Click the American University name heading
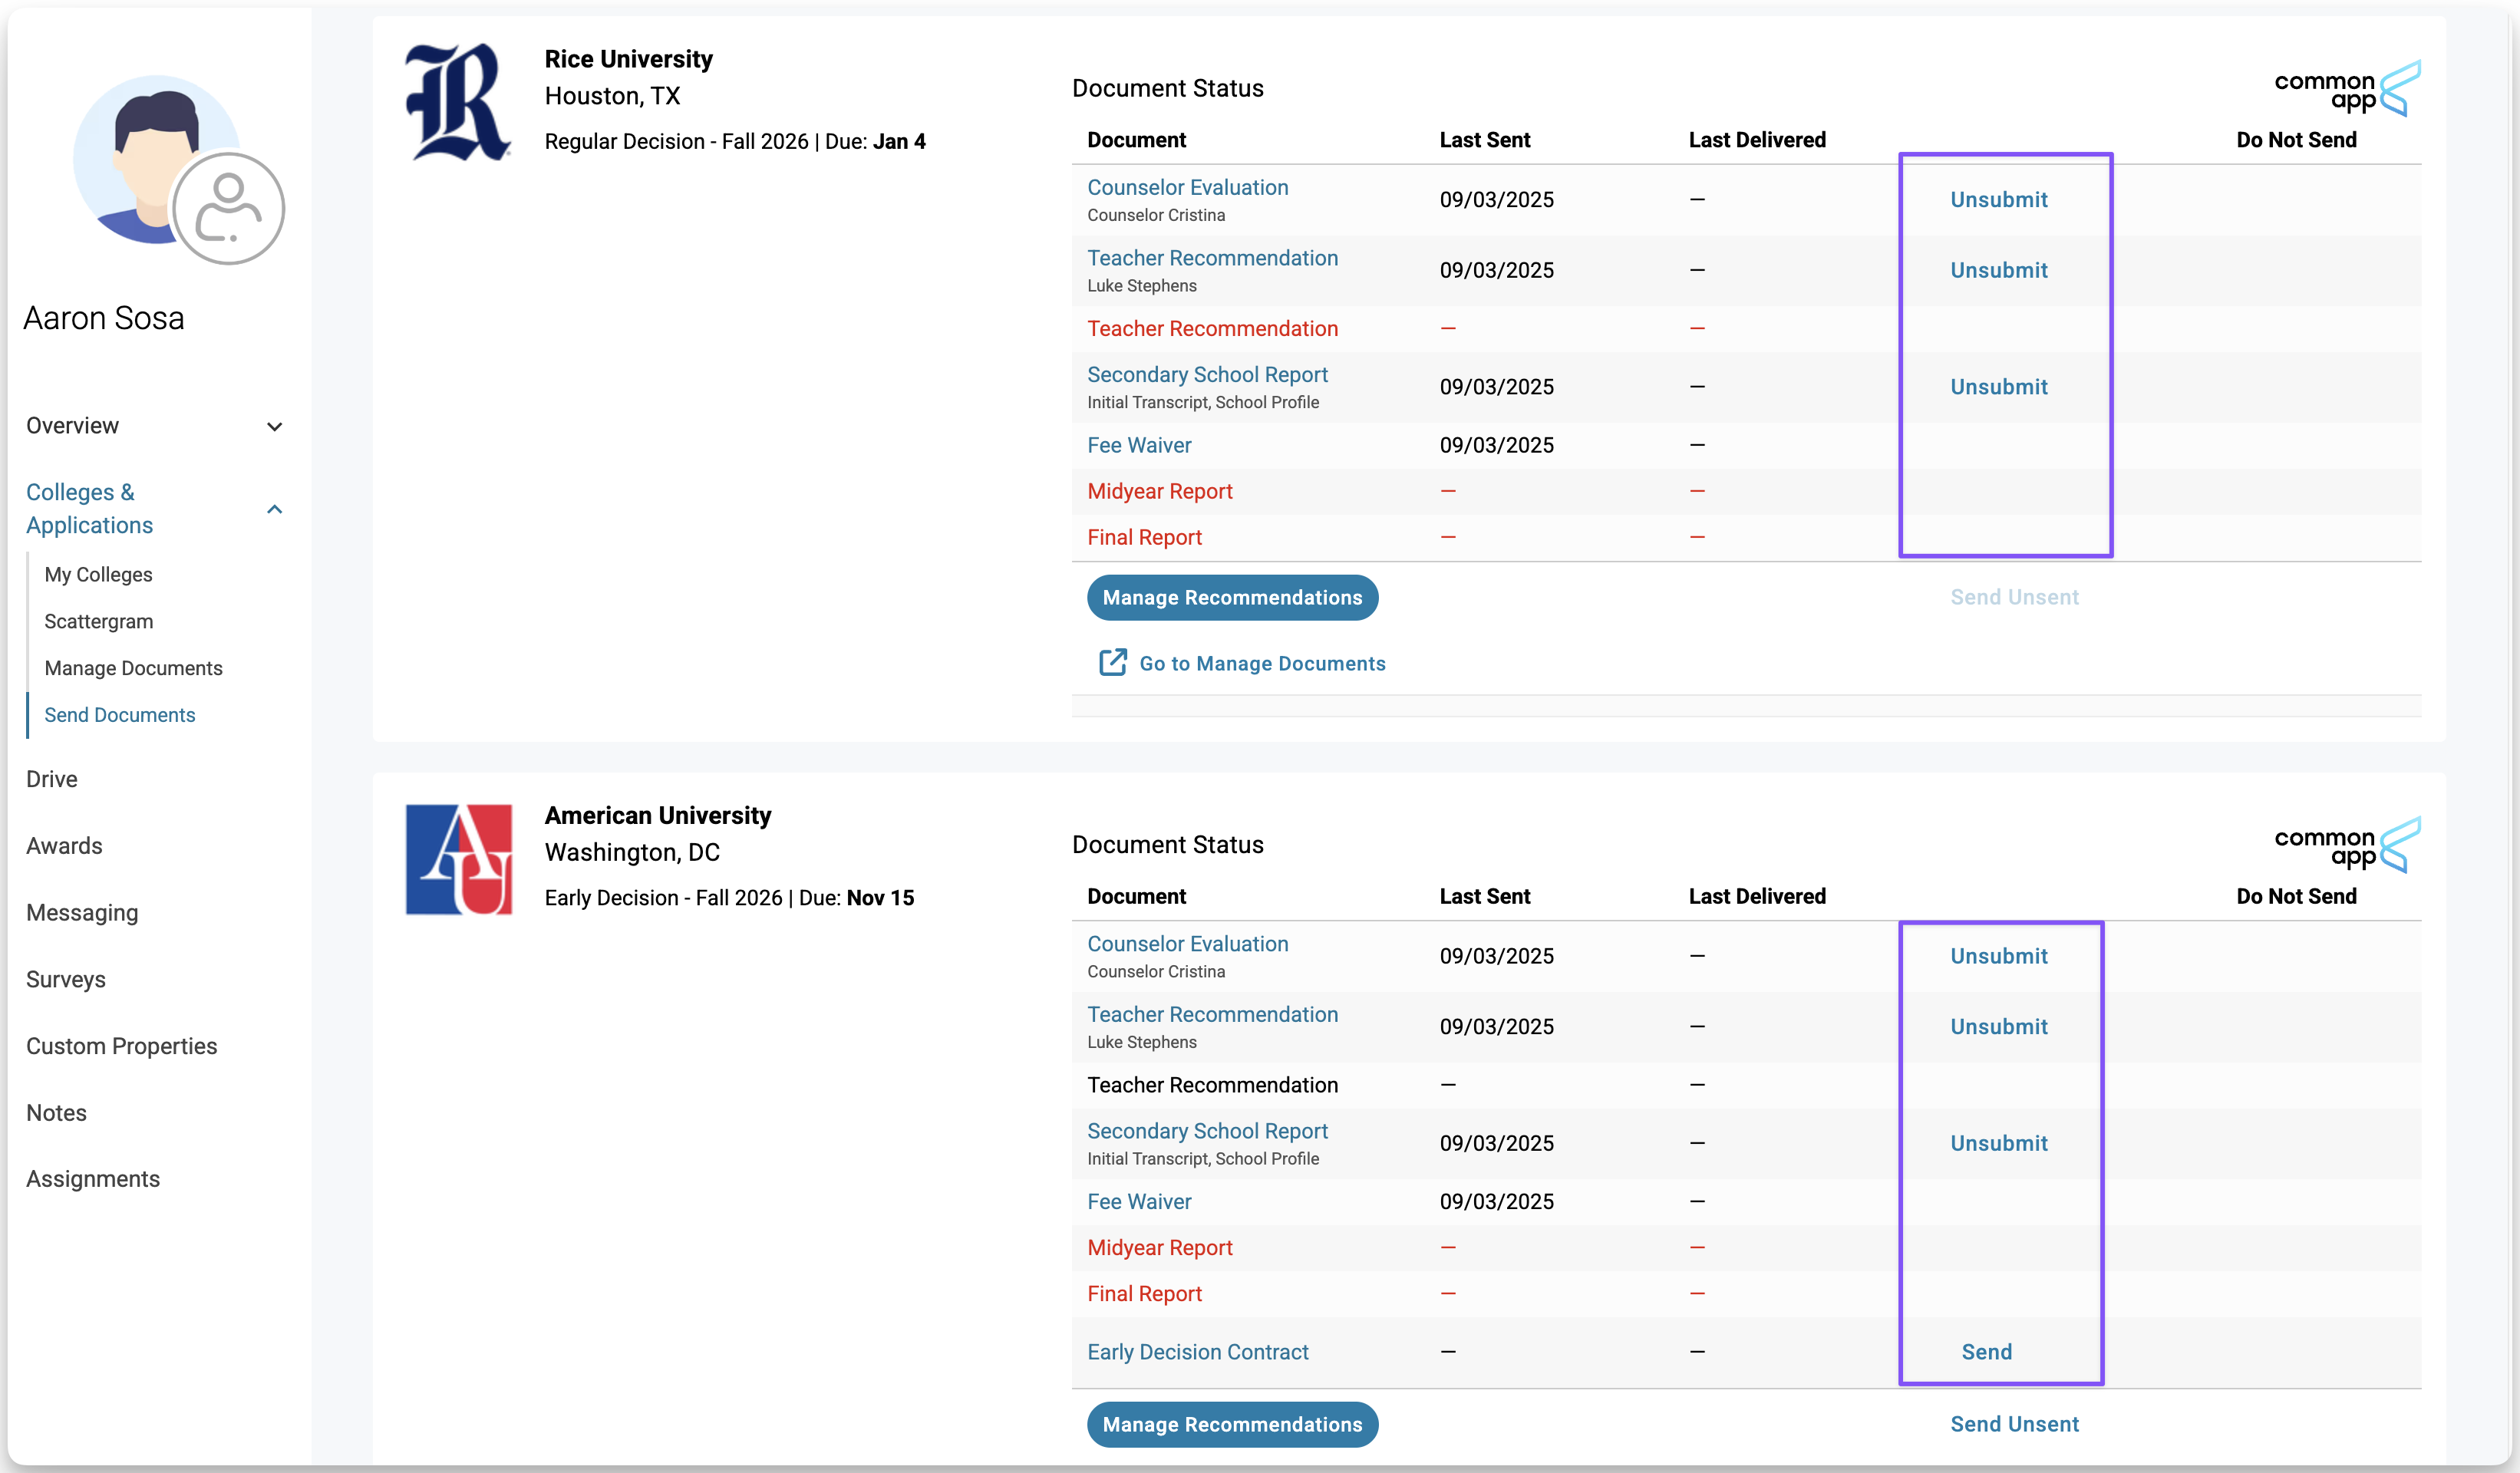2520x1473 pixels. [x=657, y=816]
